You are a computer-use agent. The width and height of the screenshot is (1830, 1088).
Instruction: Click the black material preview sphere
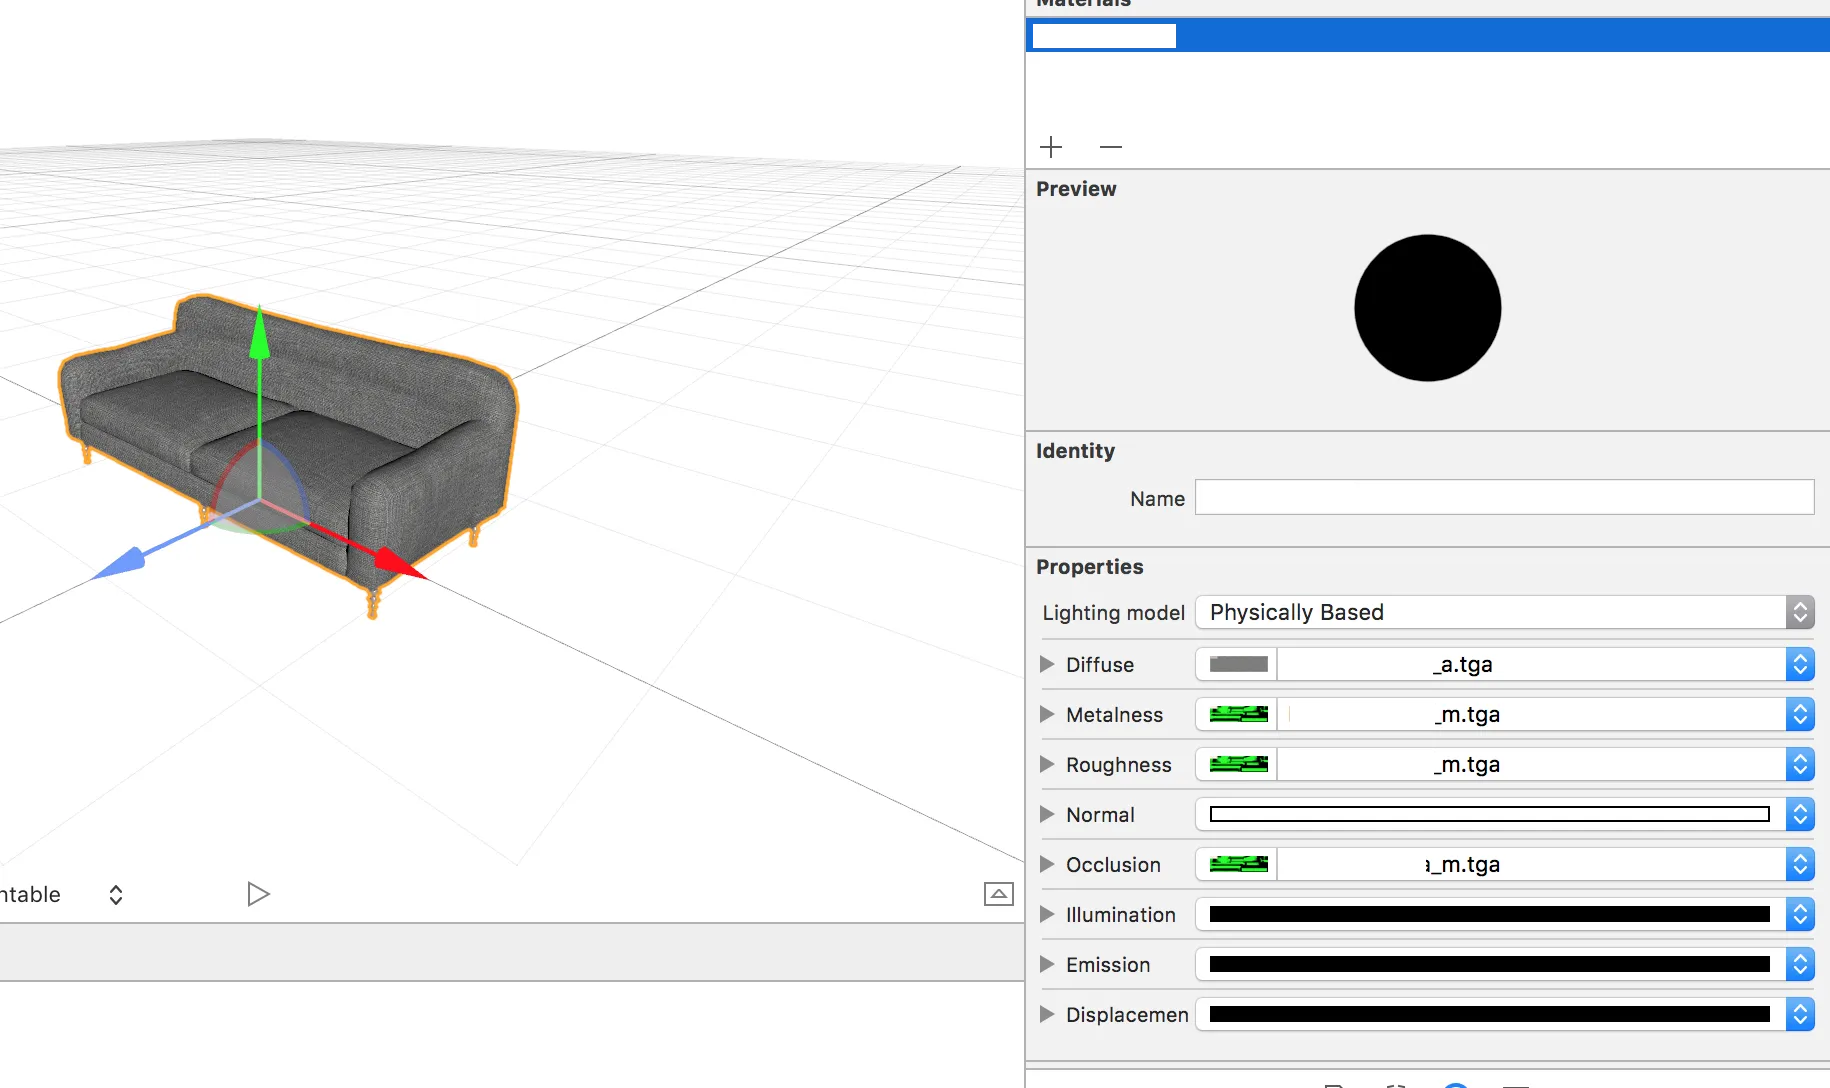1428,308
